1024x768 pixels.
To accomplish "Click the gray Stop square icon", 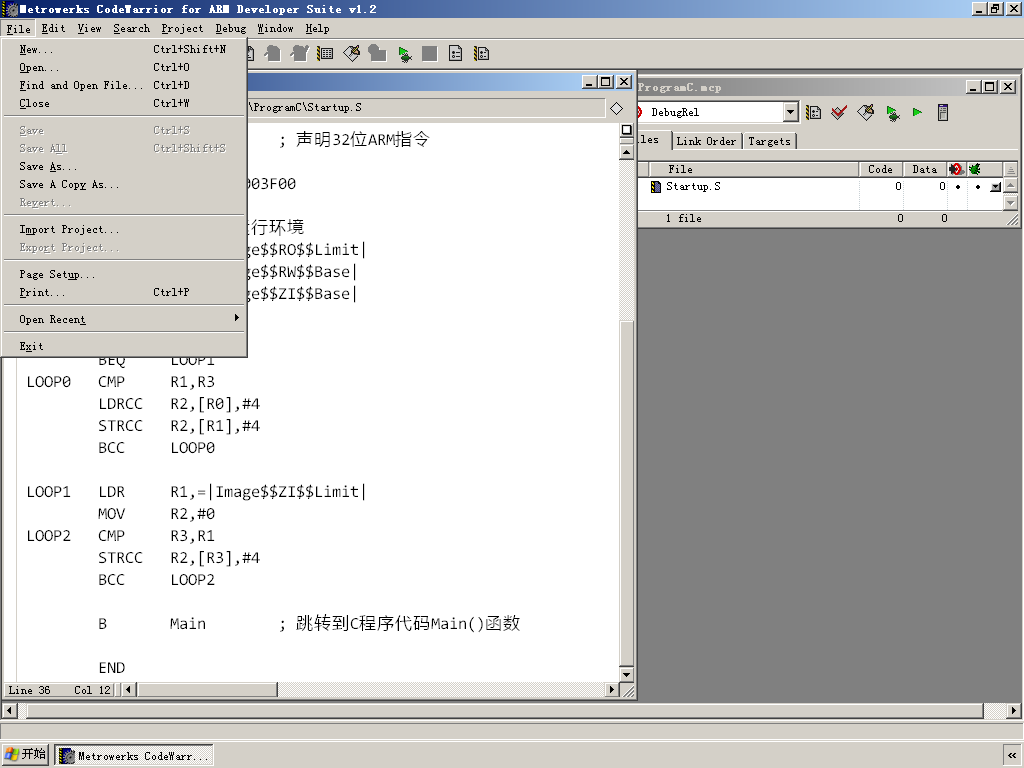I will pos(430,54).
